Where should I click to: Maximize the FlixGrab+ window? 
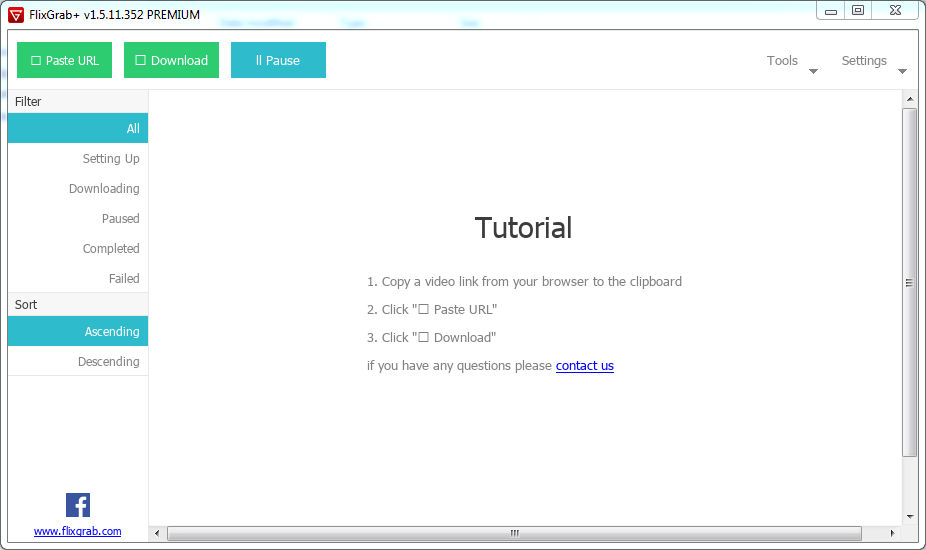[858, 11]
